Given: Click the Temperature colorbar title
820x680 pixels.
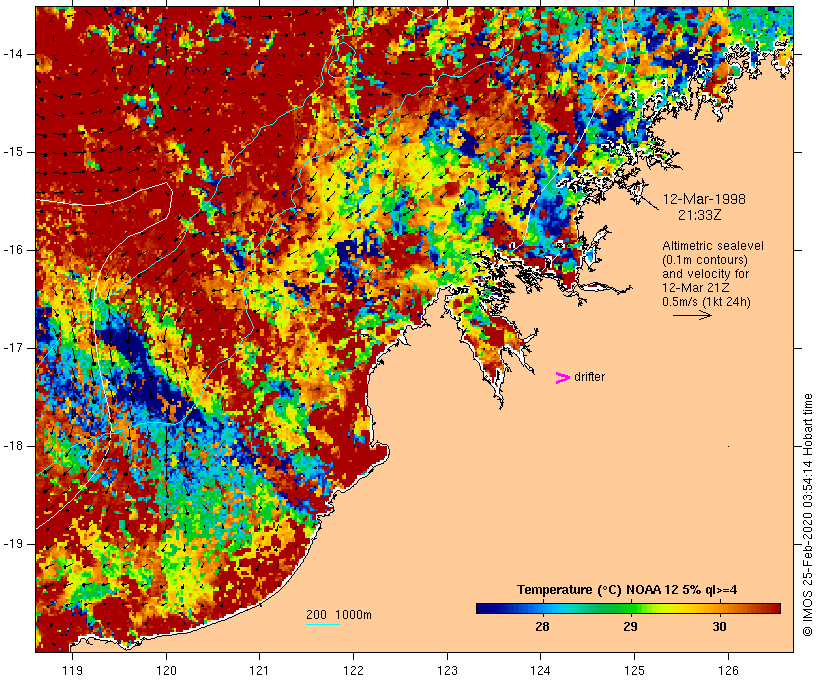Looking at the screenshot, I should (x=627, y=590).
